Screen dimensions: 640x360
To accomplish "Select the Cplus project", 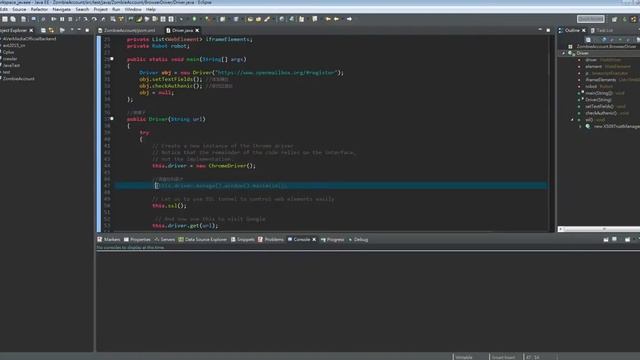I will point(9,52).
